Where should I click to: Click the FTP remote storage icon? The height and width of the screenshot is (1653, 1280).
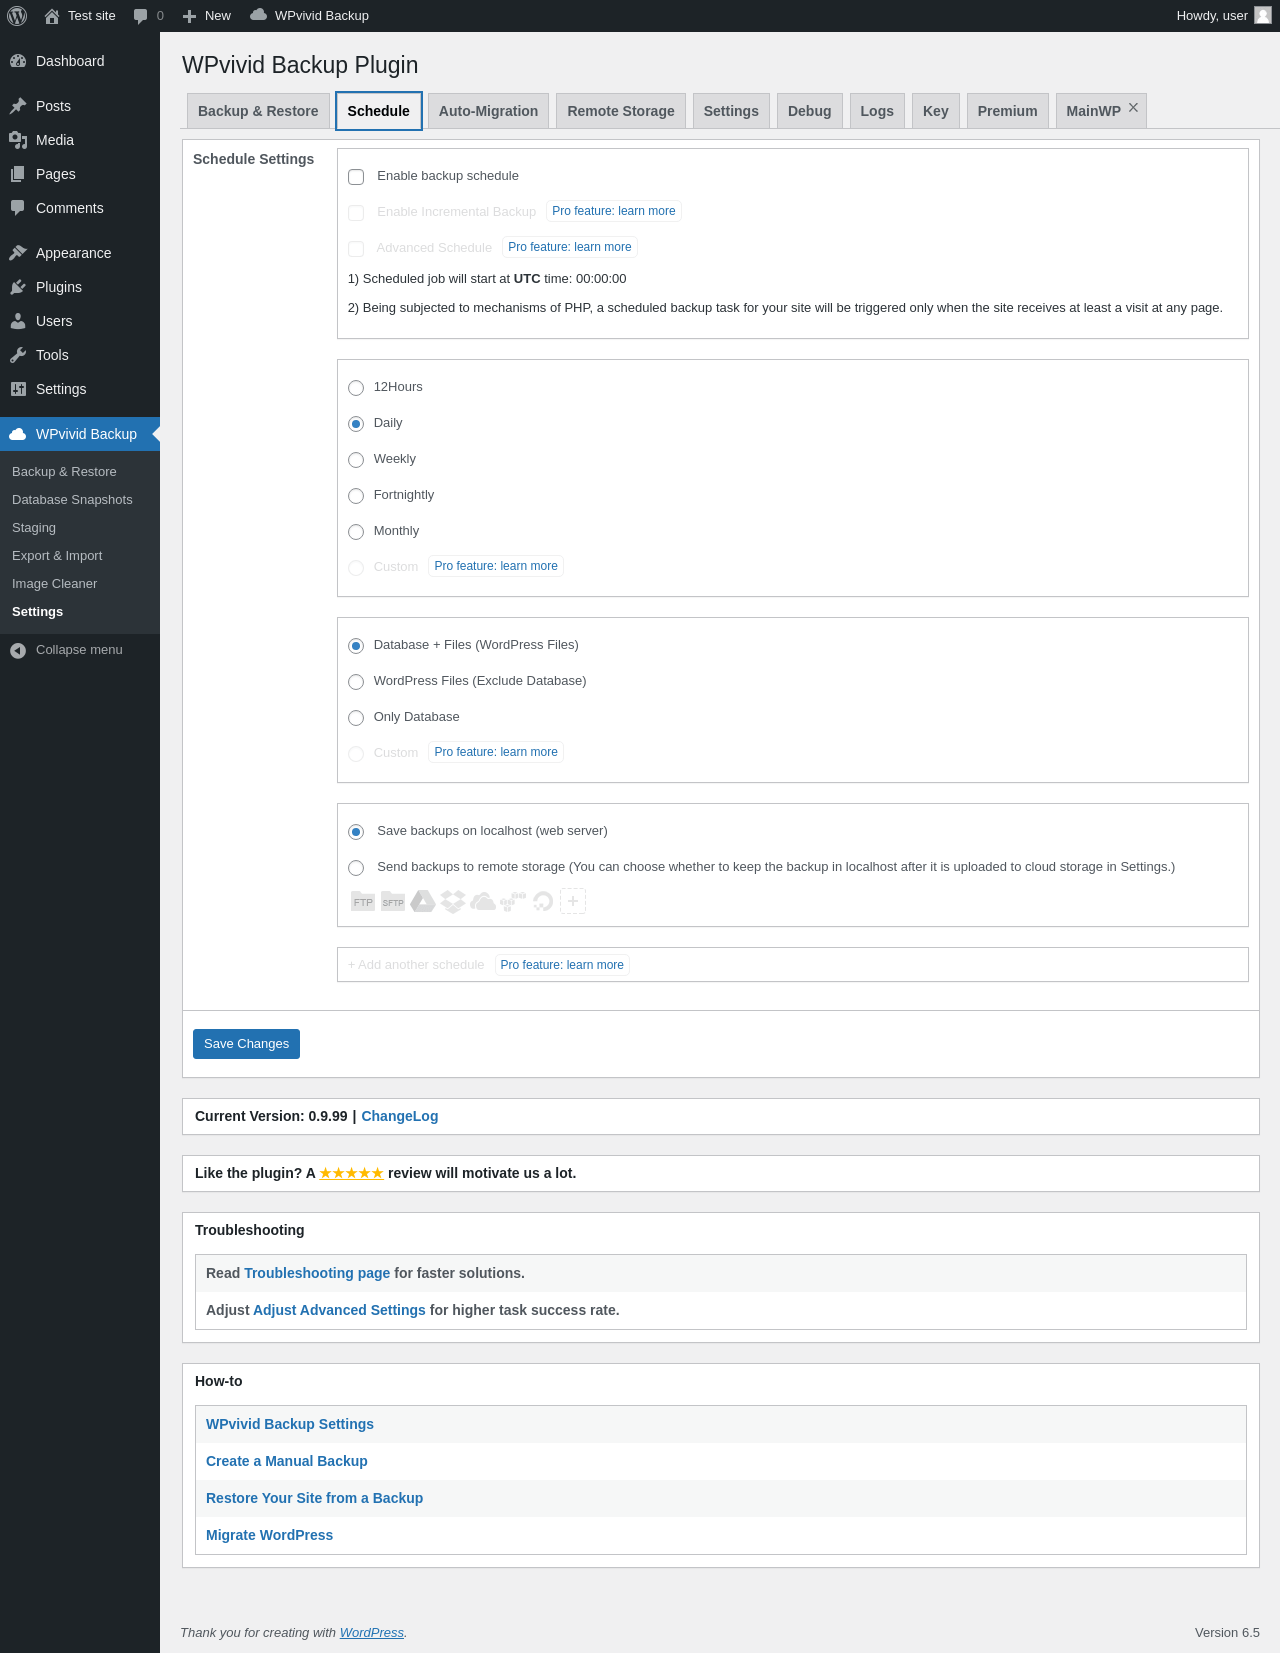pyautogui.click(x=362, y=902)
